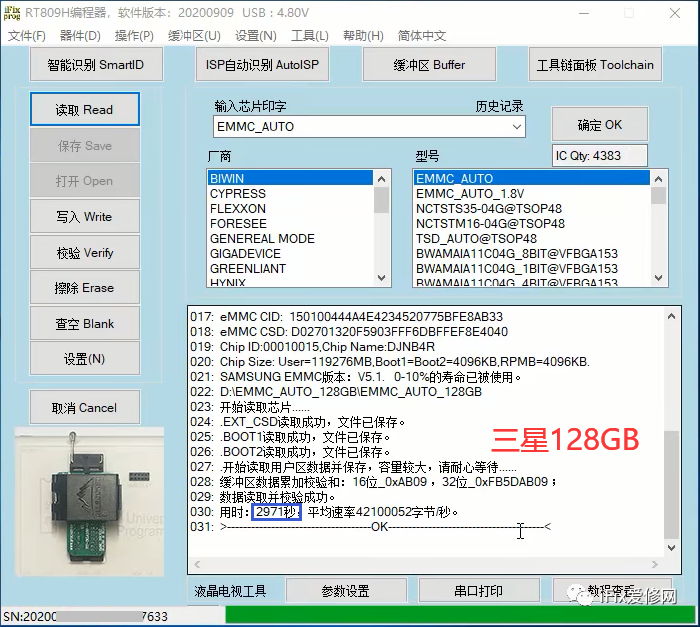700x627 pixels.
Task: Open 工具链面板 Toolchain button
Action: pyautogui.click(x=595, y=65)
